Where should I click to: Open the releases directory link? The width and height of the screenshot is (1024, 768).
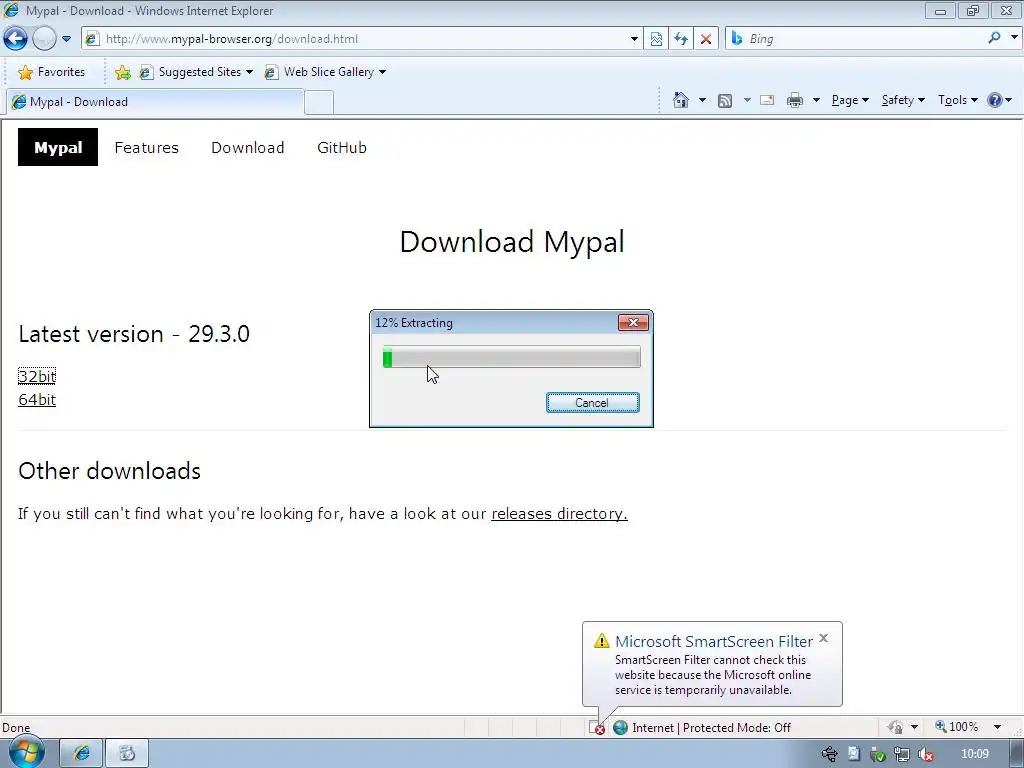(x=559, y=514)
